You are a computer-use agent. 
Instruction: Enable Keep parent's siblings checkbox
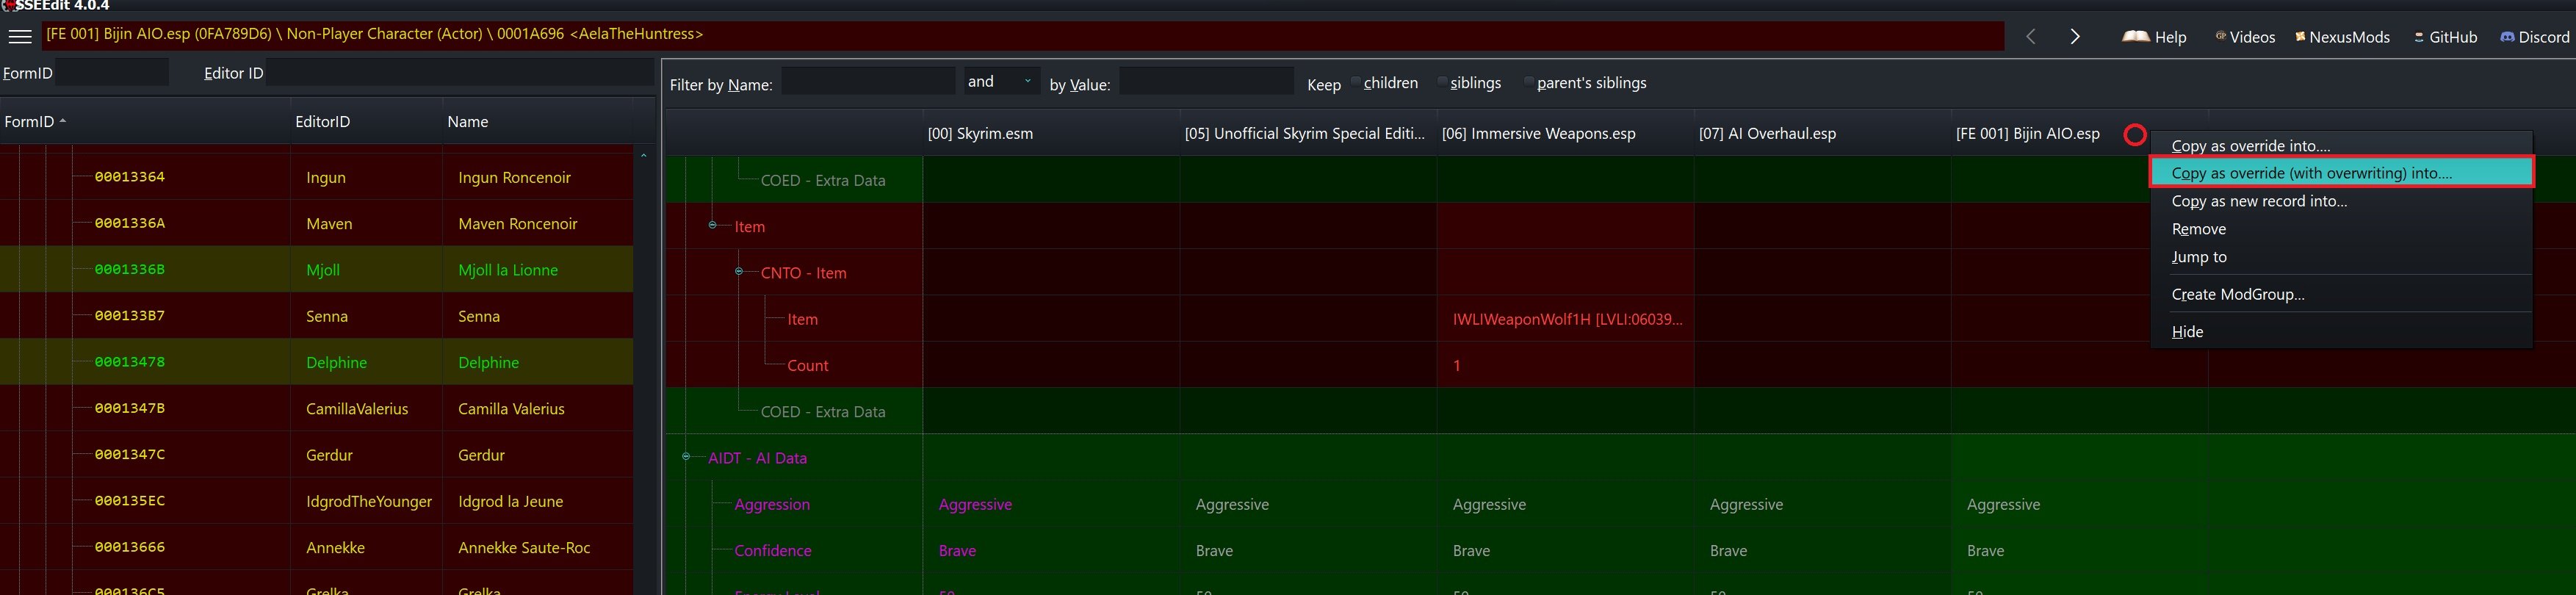(1529, 82)
